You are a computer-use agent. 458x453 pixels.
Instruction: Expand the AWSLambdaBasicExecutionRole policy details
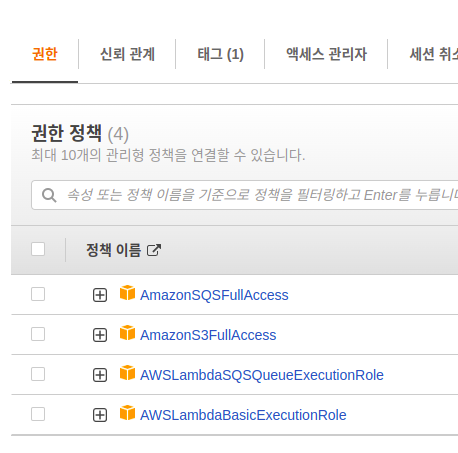pos(100,415)
